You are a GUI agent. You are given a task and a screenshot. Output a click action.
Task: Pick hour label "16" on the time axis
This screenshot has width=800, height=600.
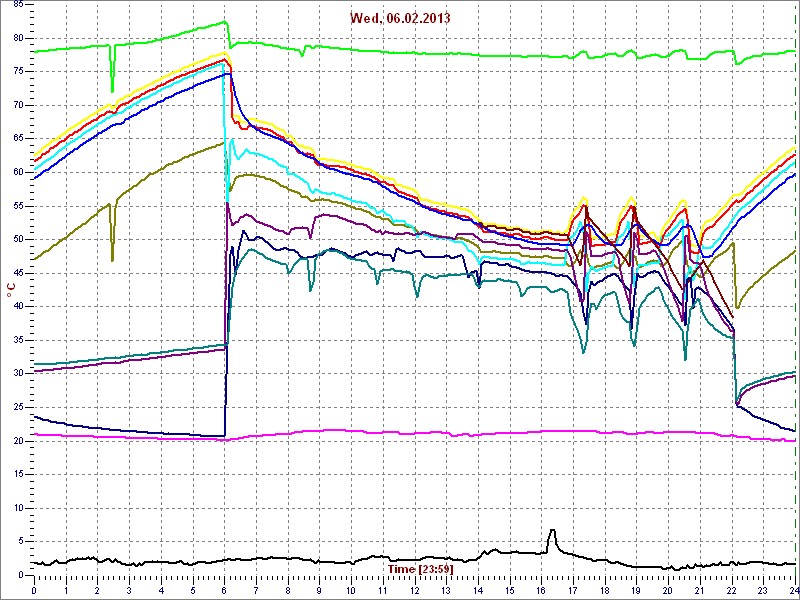[x=542, y=591]
